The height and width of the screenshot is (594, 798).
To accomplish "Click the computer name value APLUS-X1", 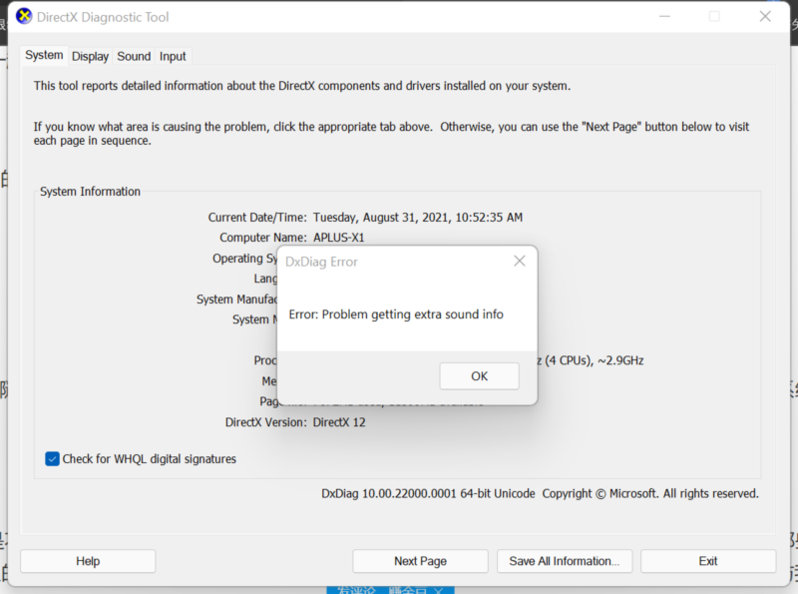I will tap(339, 238).
